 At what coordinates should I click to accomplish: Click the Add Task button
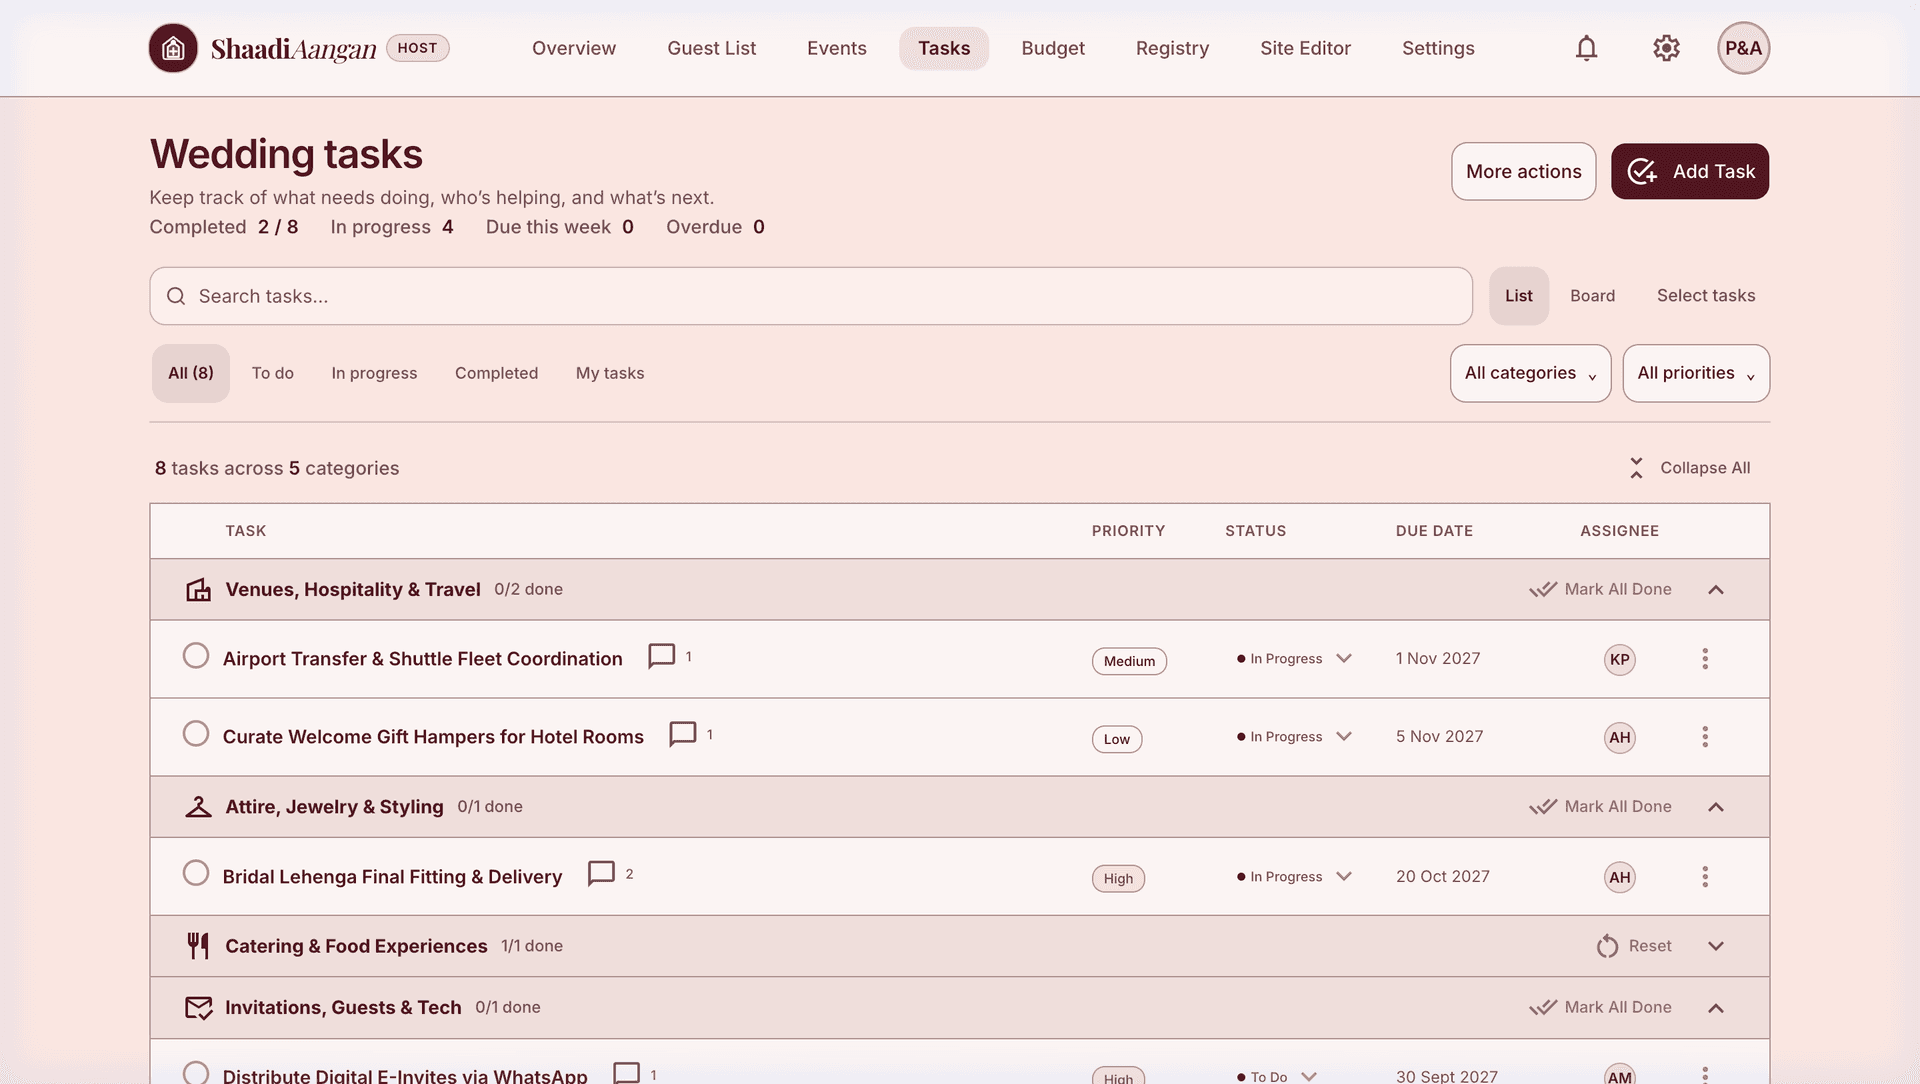(x=1690, y=172)
